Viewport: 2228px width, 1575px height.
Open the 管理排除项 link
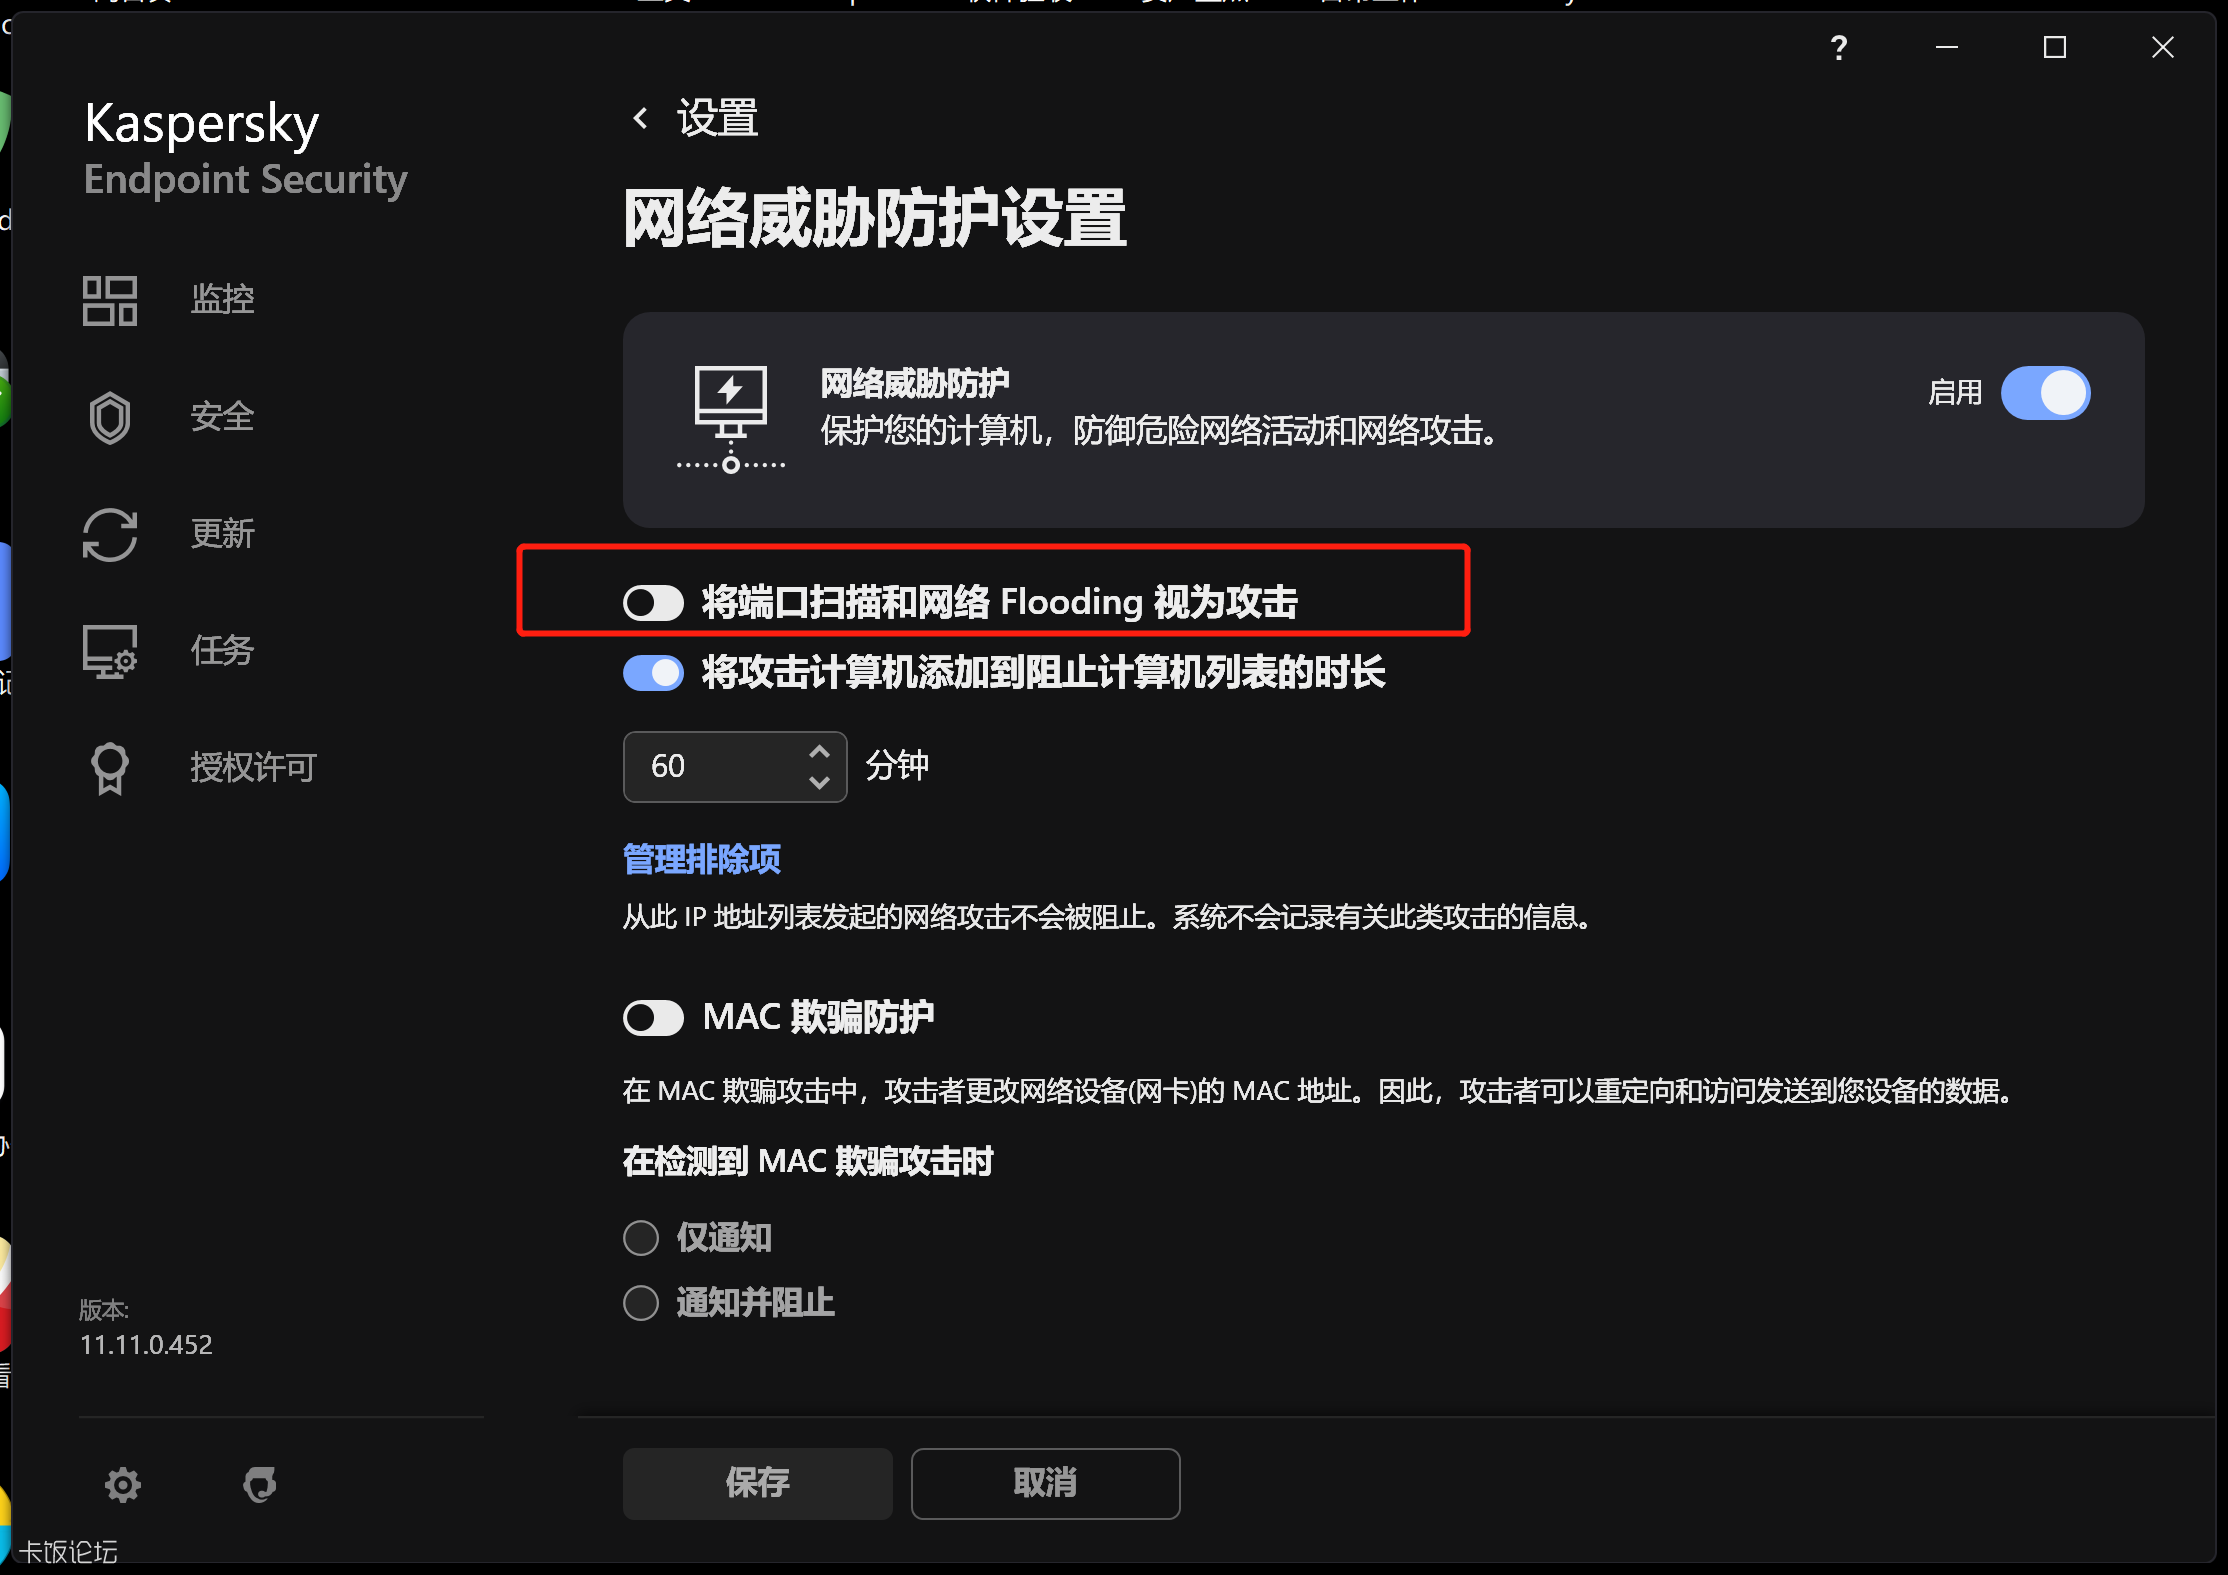coord(701,859)
